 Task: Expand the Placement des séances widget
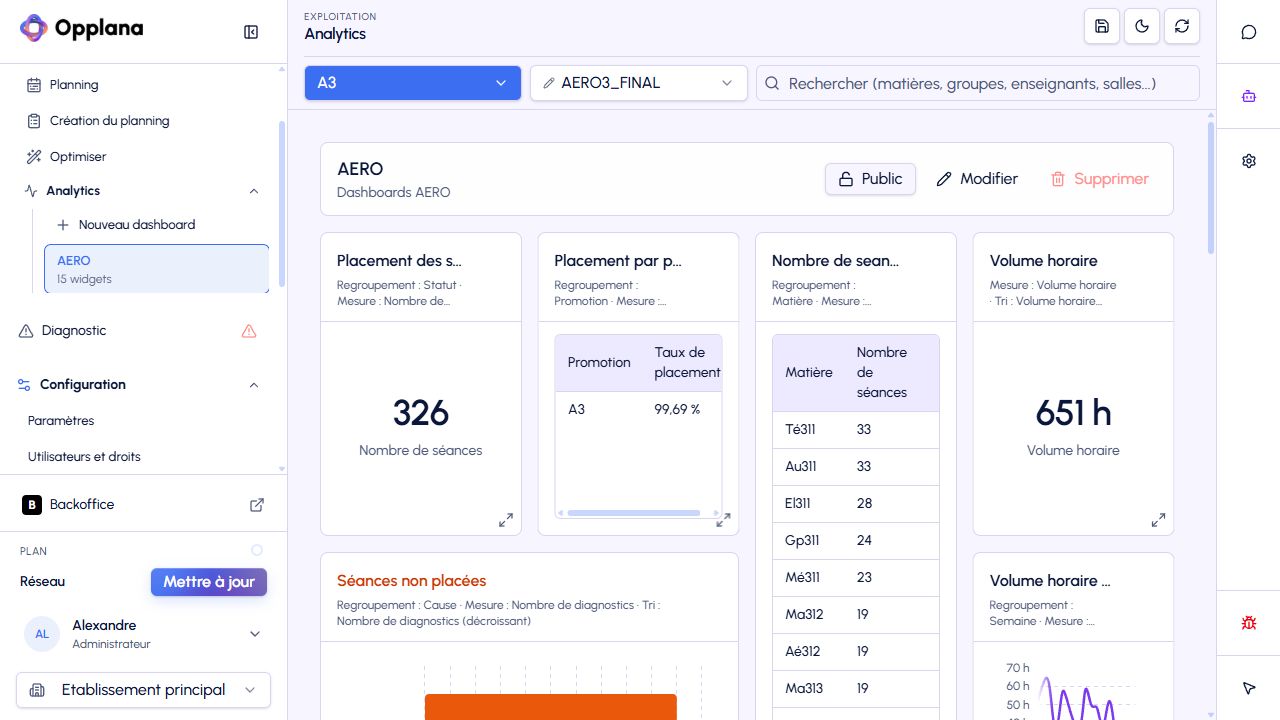[506, 520]
